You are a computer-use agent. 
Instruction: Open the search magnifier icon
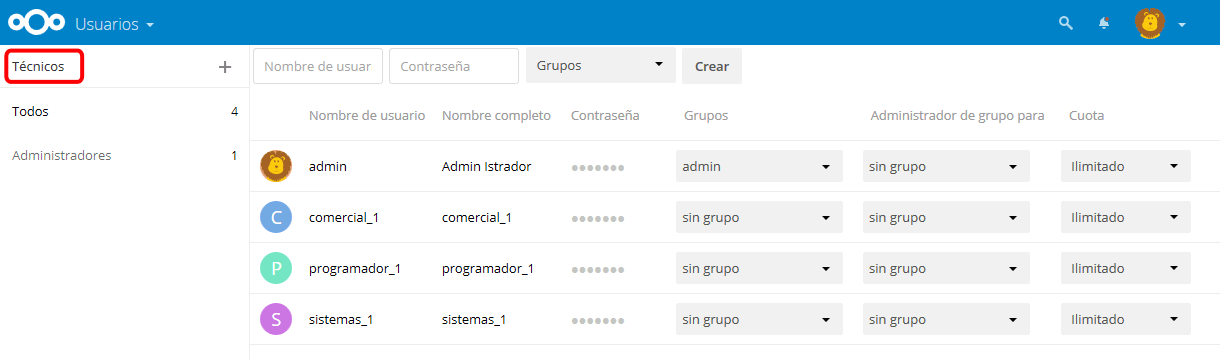(1066, 23)
